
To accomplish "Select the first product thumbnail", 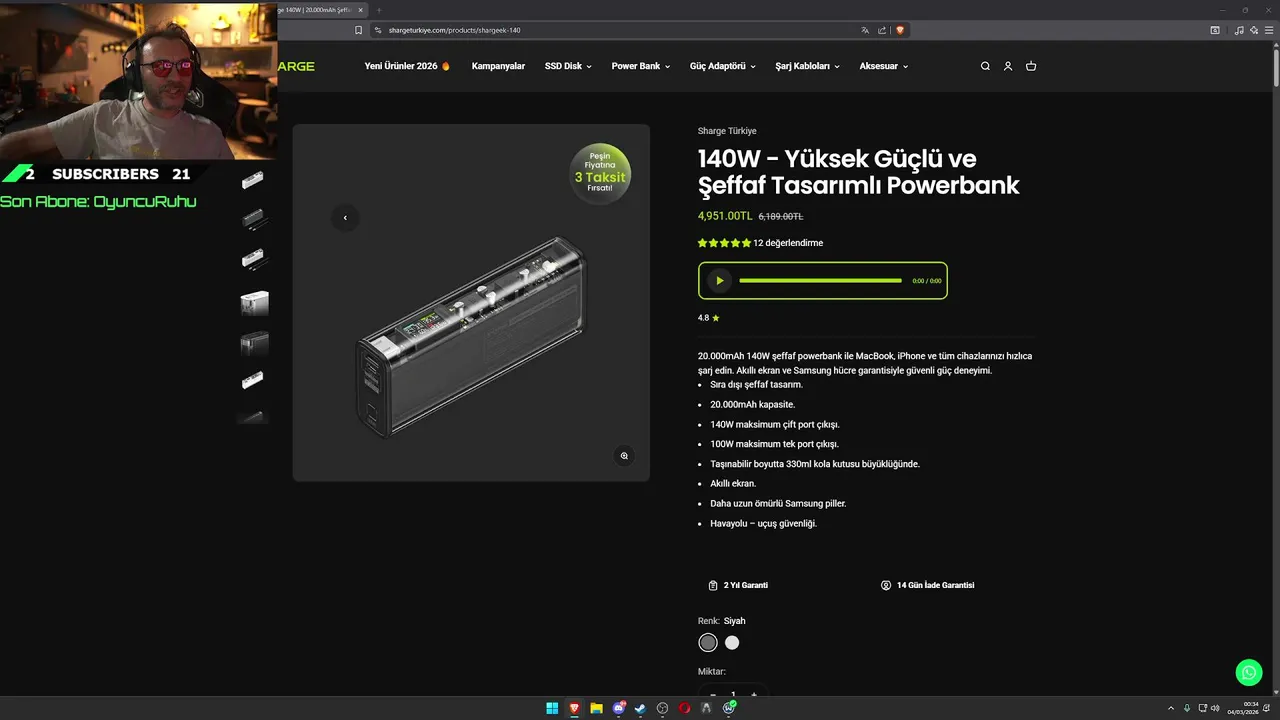I will click(253, 180).
